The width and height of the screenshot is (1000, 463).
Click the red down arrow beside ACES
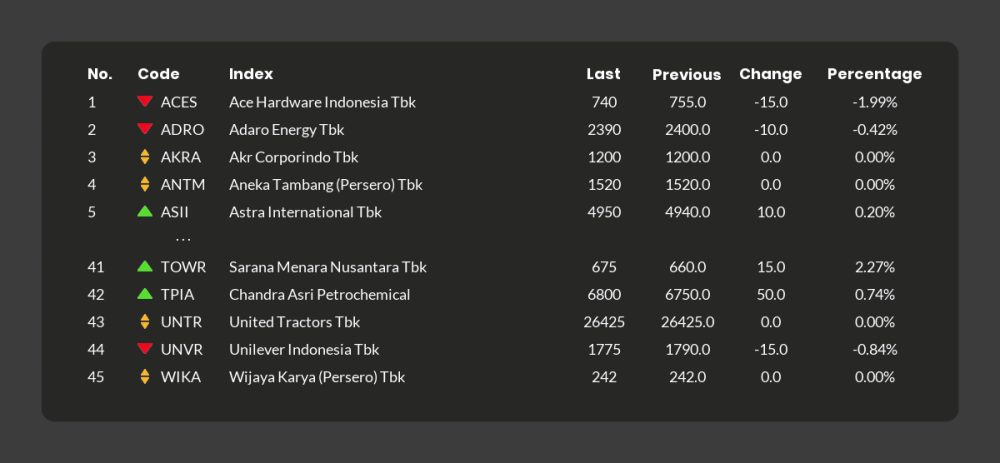[145, 102]
